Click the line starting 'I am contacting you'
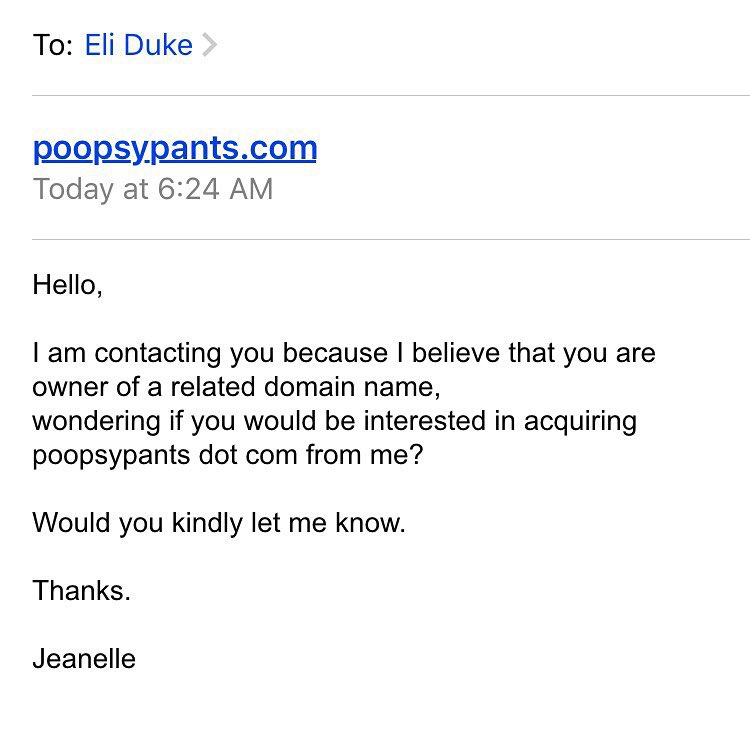The width and height of the screenshot is (750, 750). [344, 354]
